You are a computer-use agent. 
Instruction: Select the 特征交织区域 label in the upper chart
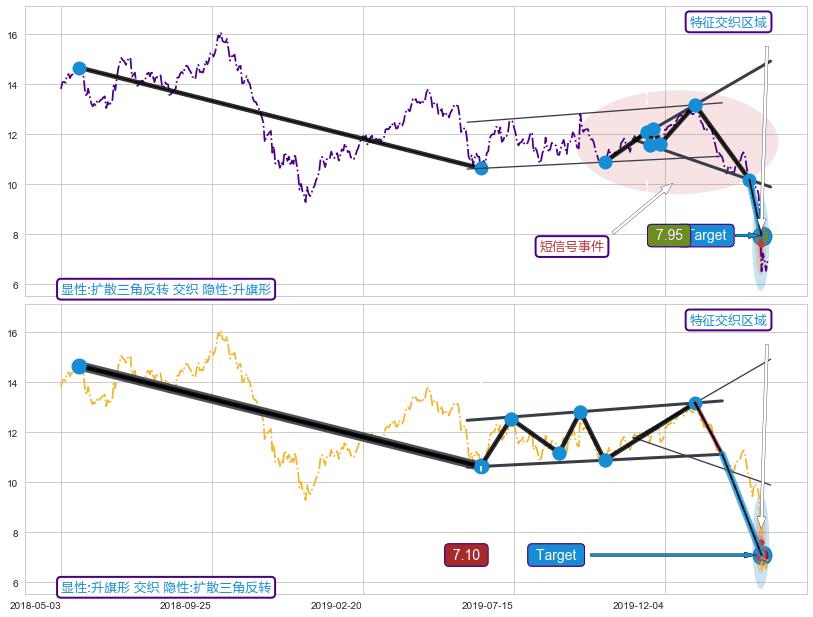[x=730, y=22]
